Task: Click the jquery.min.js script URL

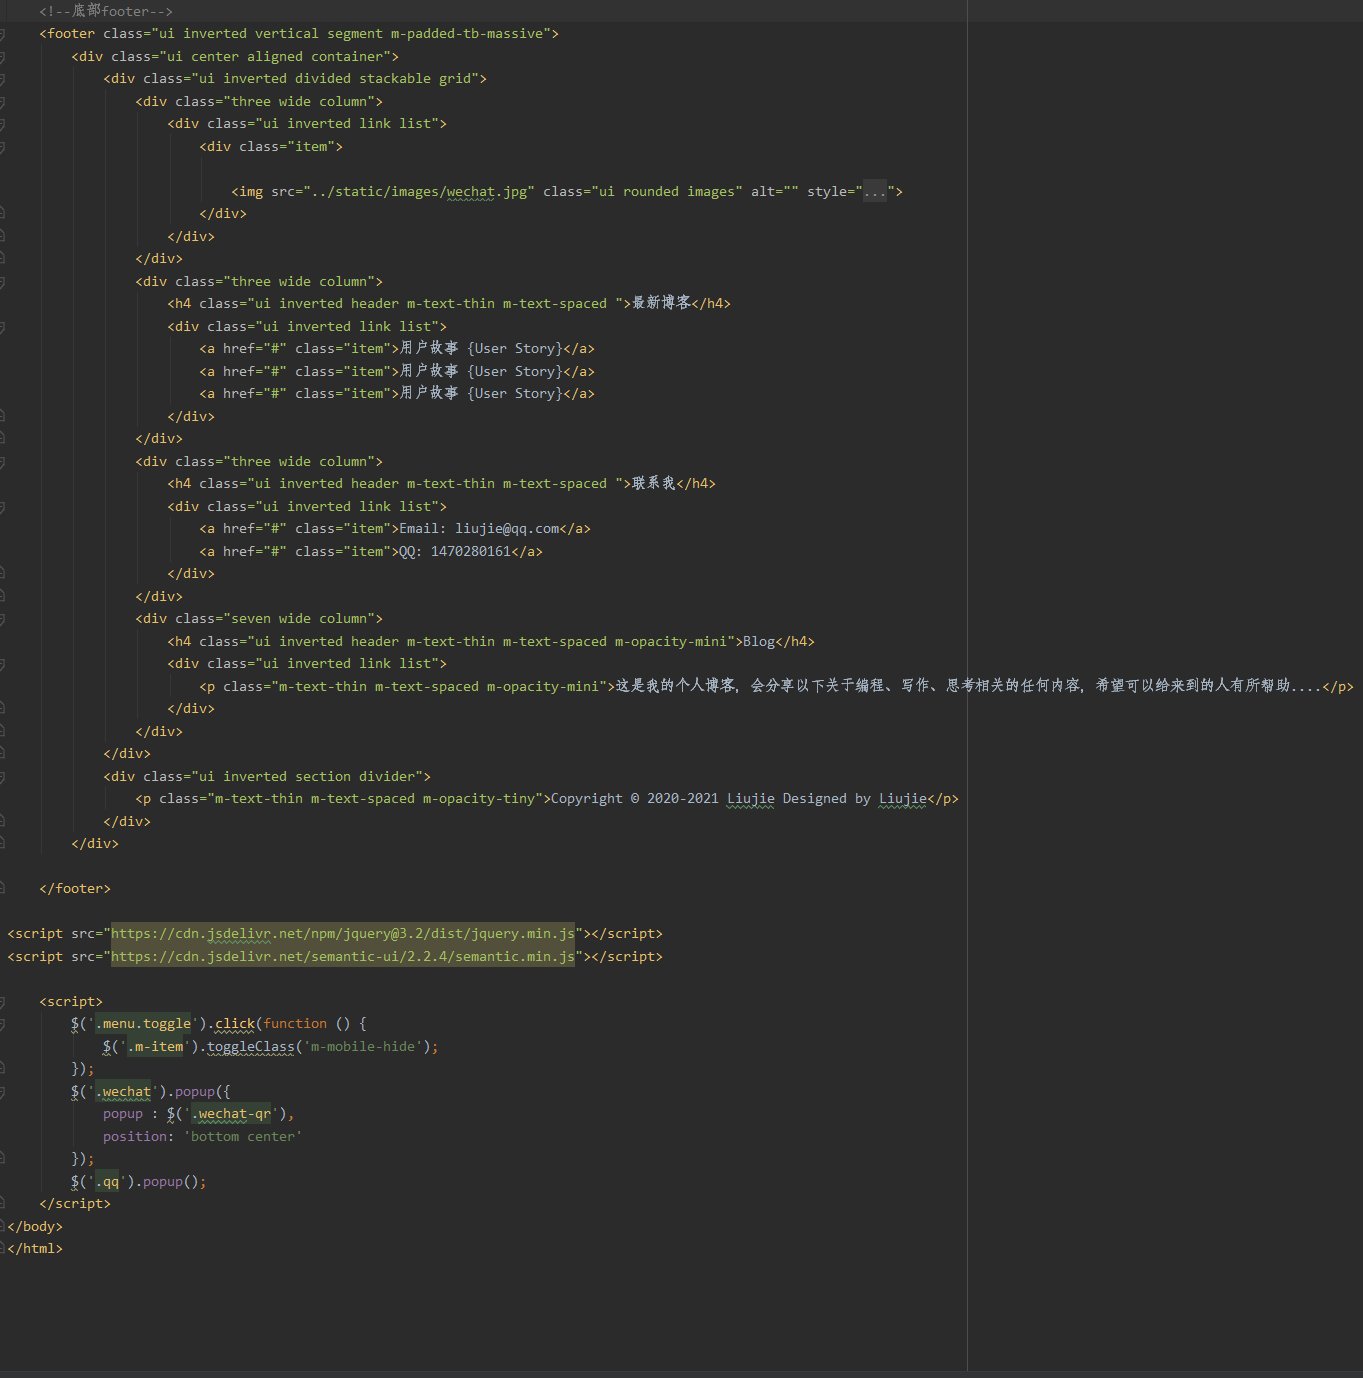Action: pyautogui.click(x=343, y=933)
